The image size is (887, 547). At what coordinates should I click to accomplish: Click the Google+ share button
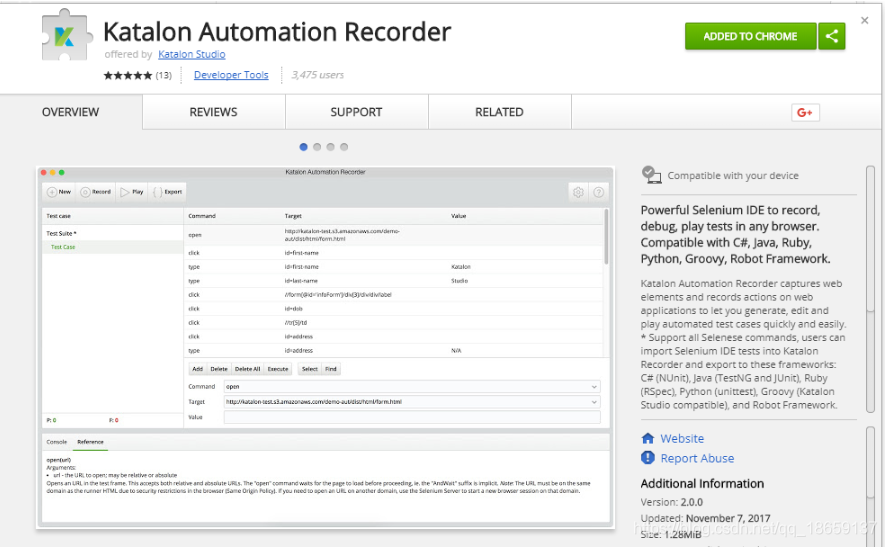(805, 113)
